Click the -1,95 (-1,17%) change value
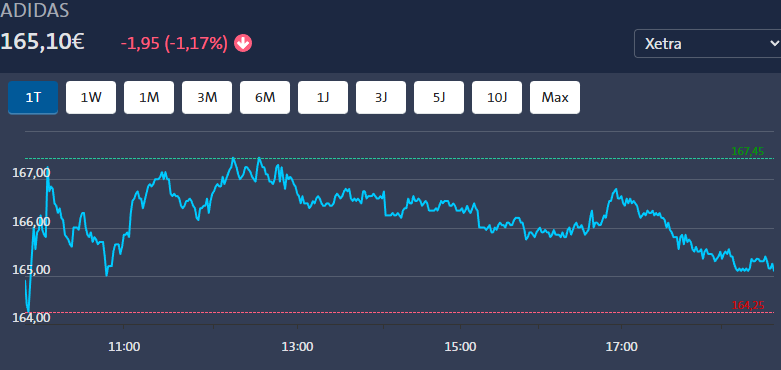 click(x=174, y=44)
